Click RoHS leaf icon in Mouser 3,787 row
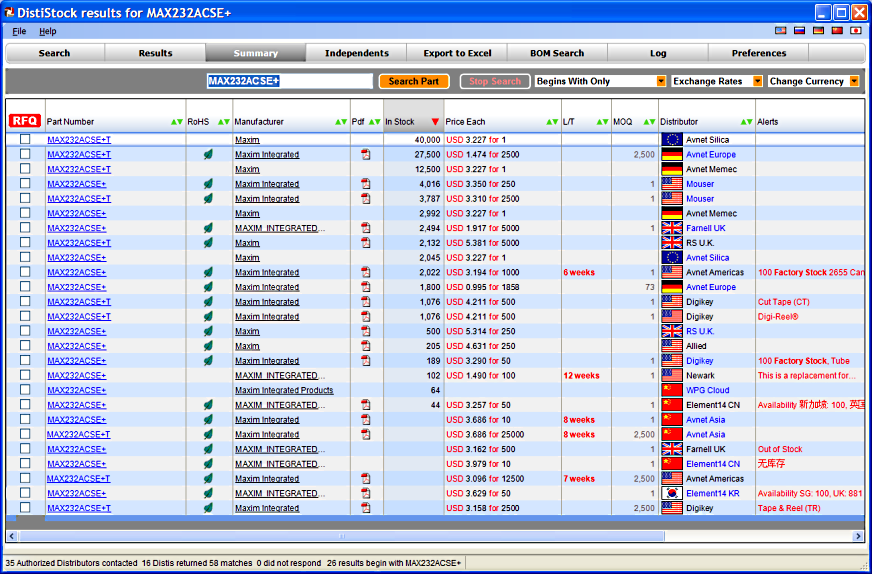Screen dimensions: 872x574 pyautogui.click(x=208, y=198)
